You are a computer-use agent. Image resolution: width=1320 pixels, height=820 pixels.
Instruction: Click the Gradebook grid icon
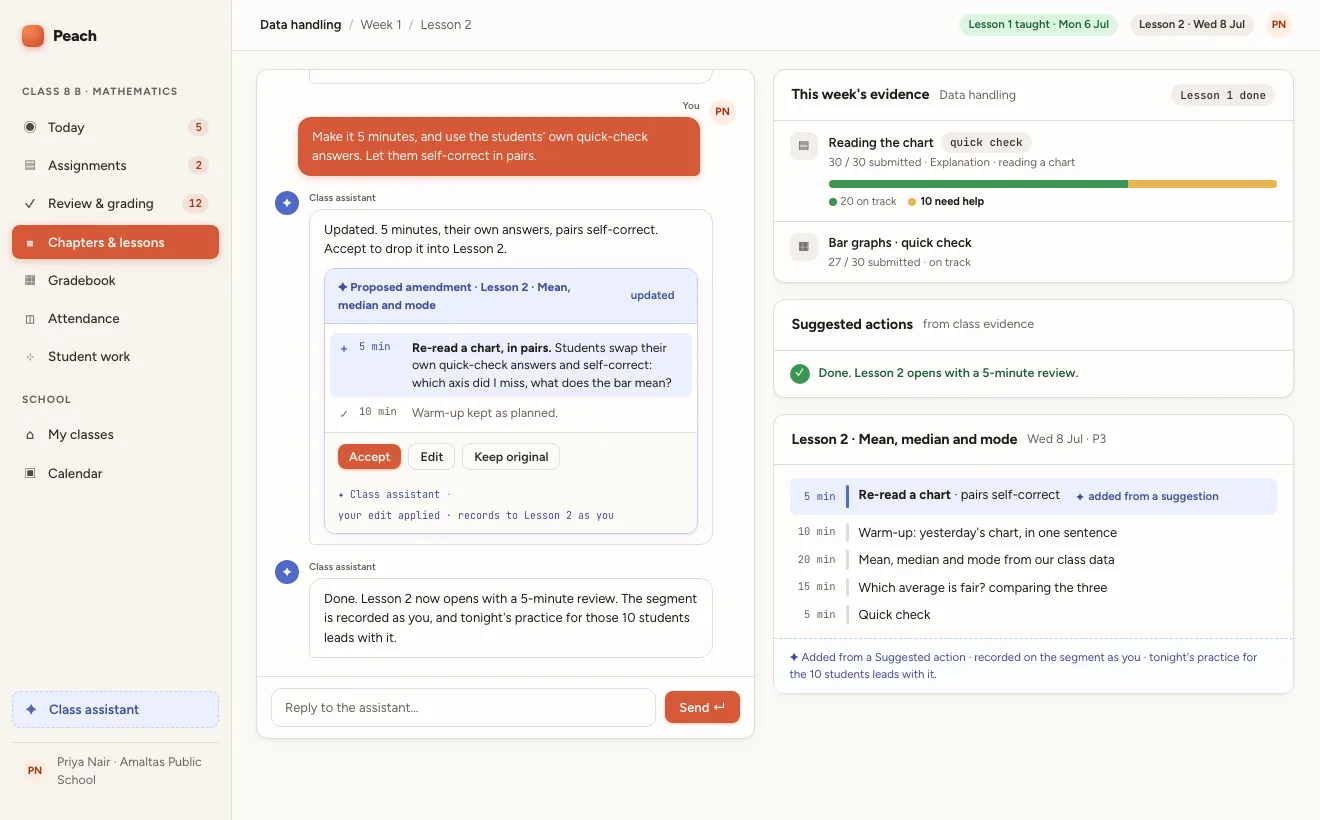coord(30,280)
